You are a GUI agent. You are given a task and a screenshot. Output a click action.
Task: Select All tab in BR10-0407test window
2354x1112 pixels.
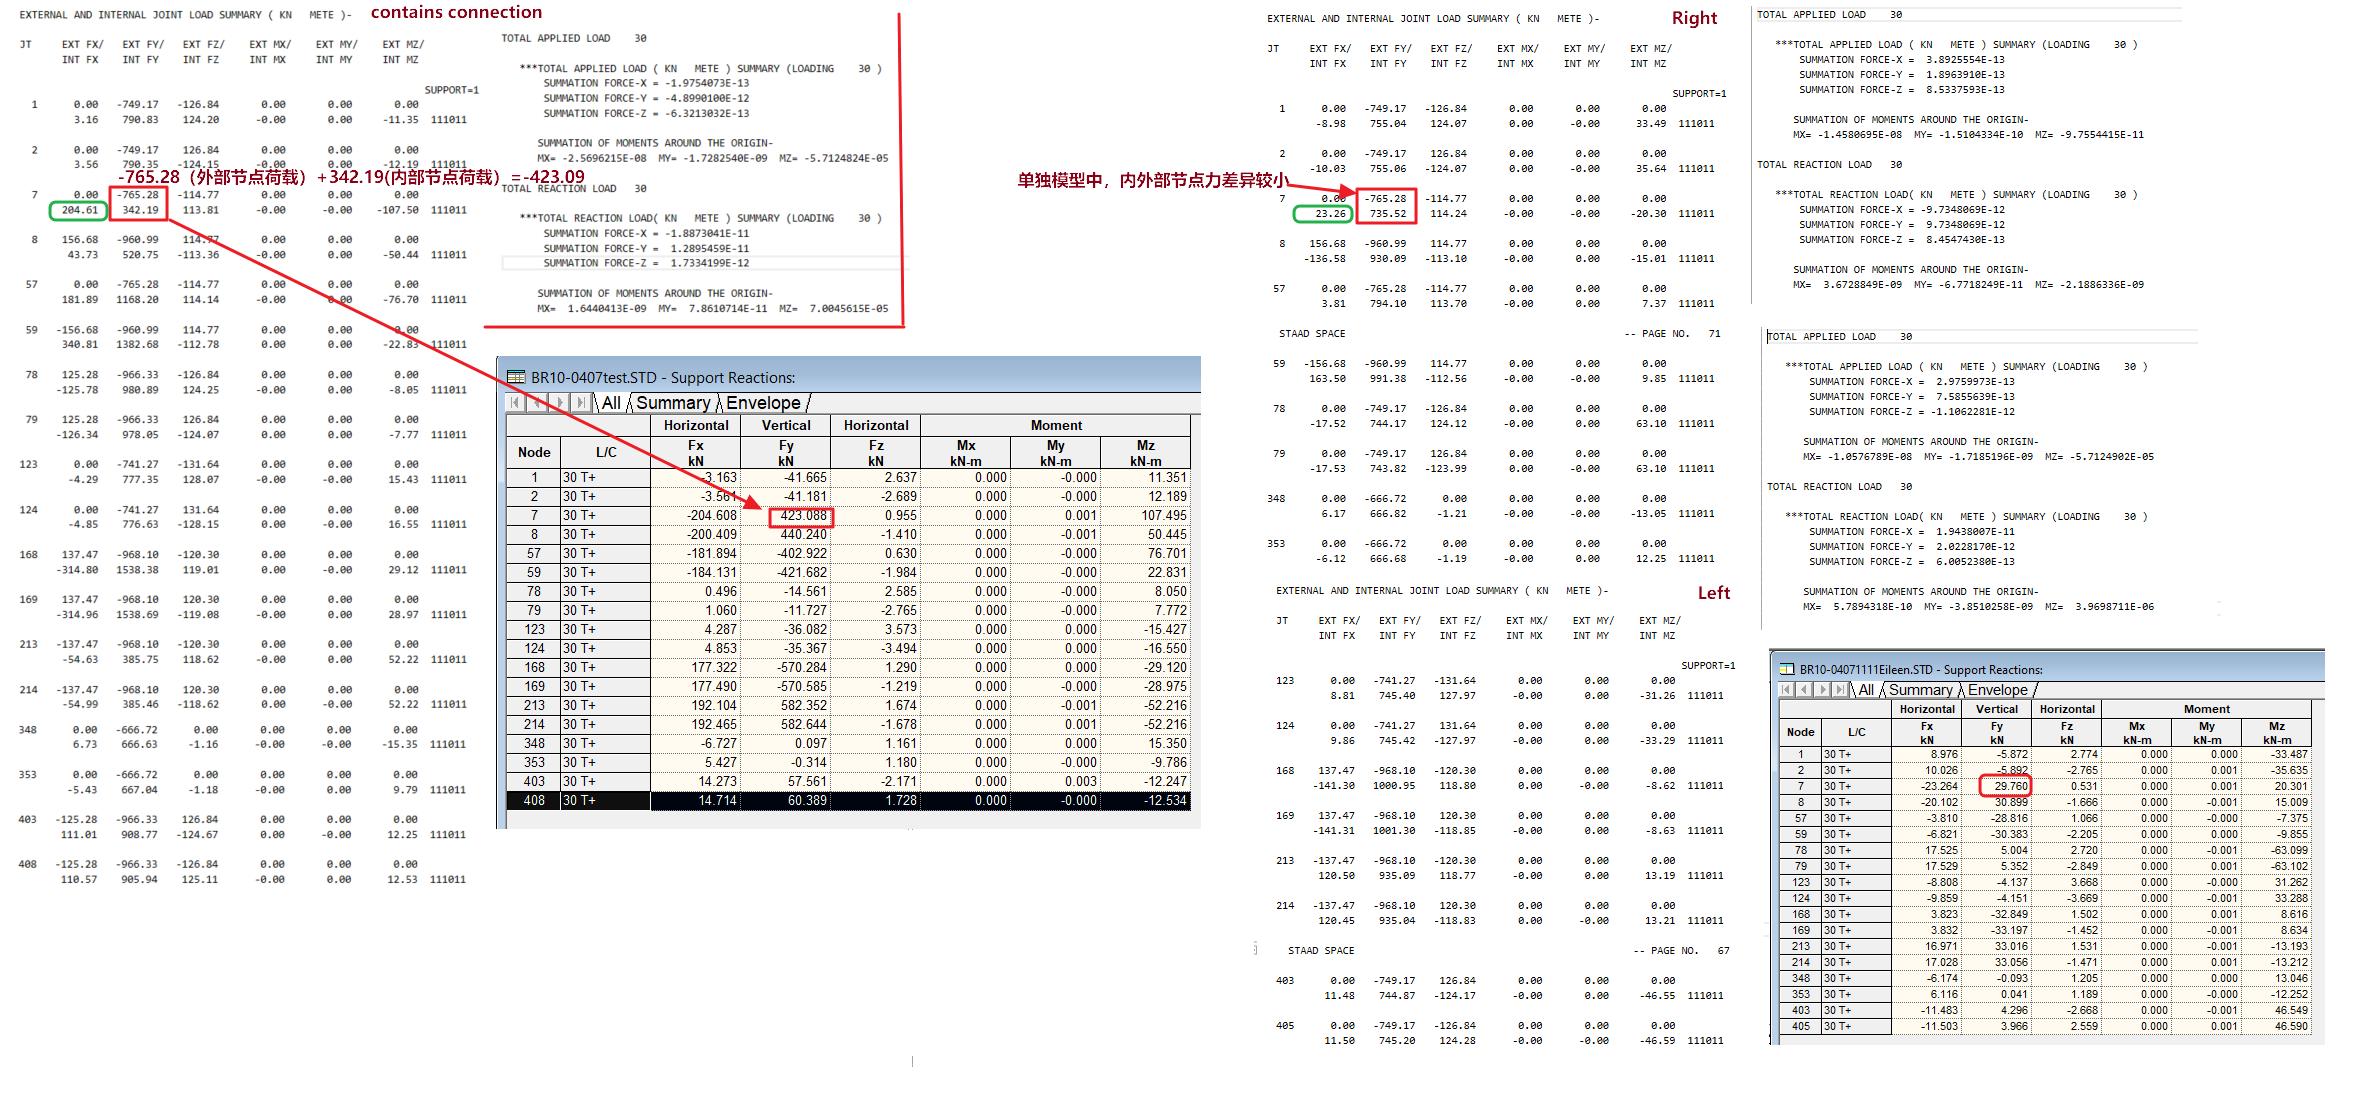(x=611, y=403)
